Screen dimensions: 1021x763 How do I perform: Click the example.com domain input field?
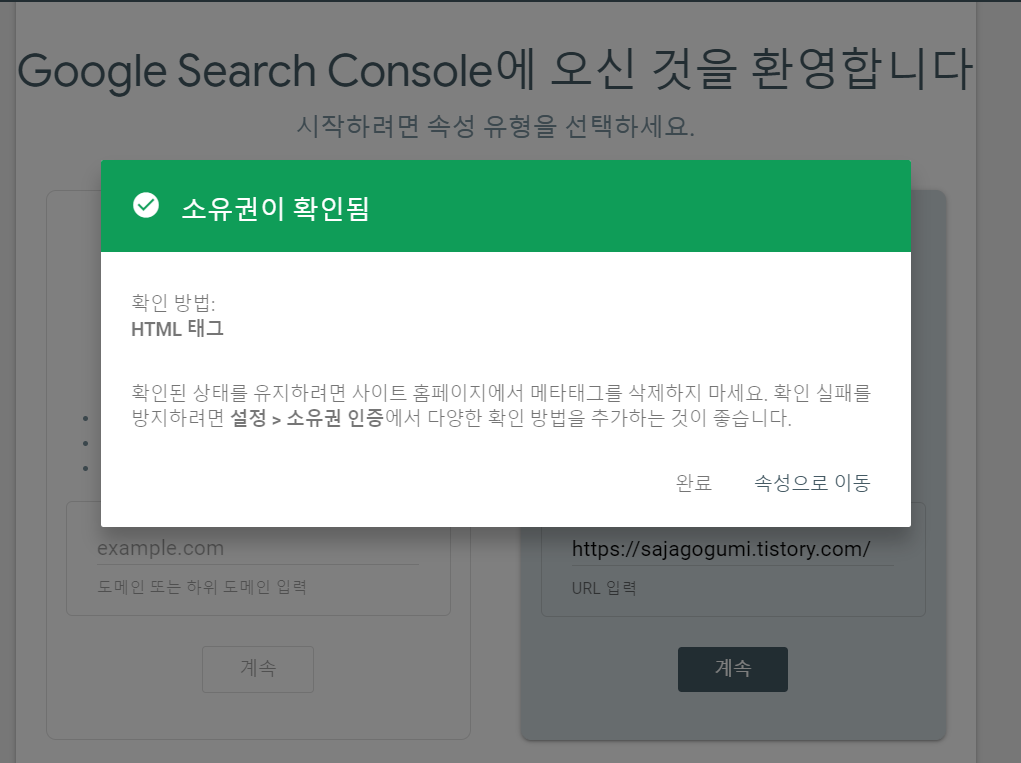258,548
